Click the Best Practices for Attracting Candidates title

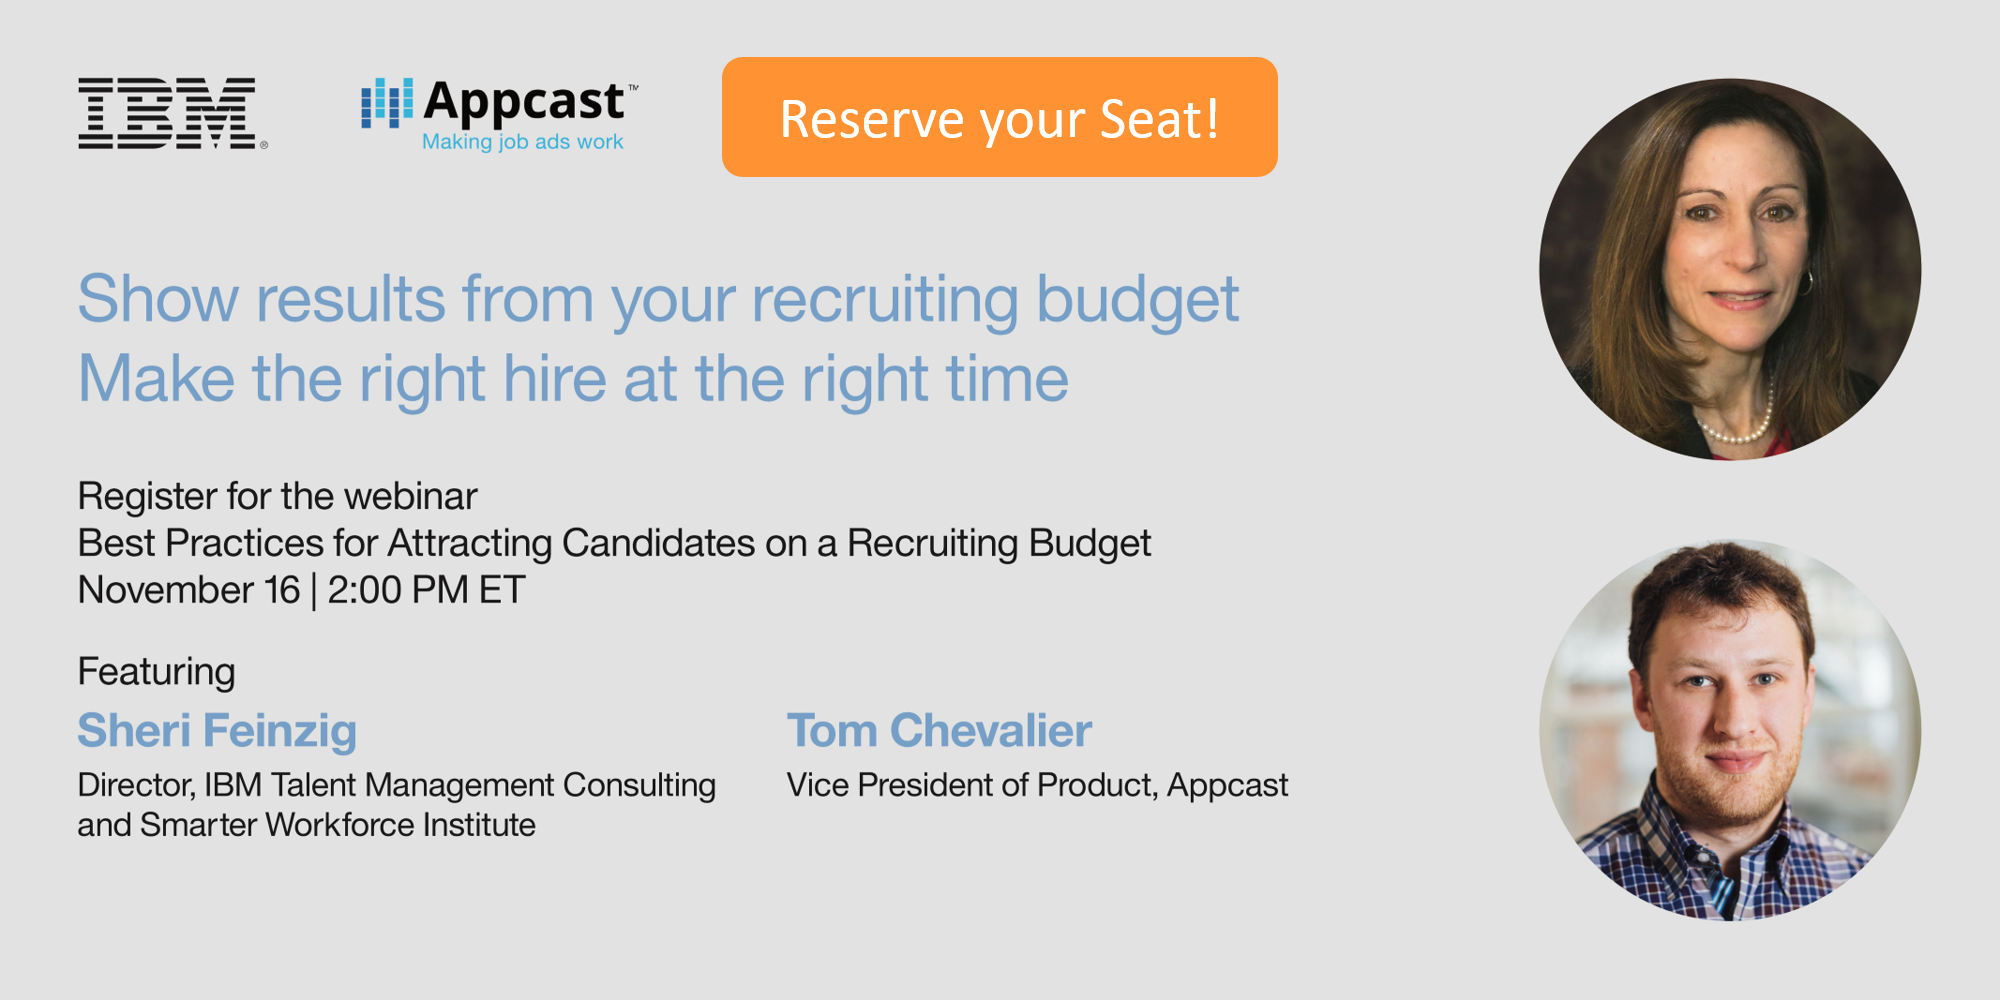(x=614, y=544)
